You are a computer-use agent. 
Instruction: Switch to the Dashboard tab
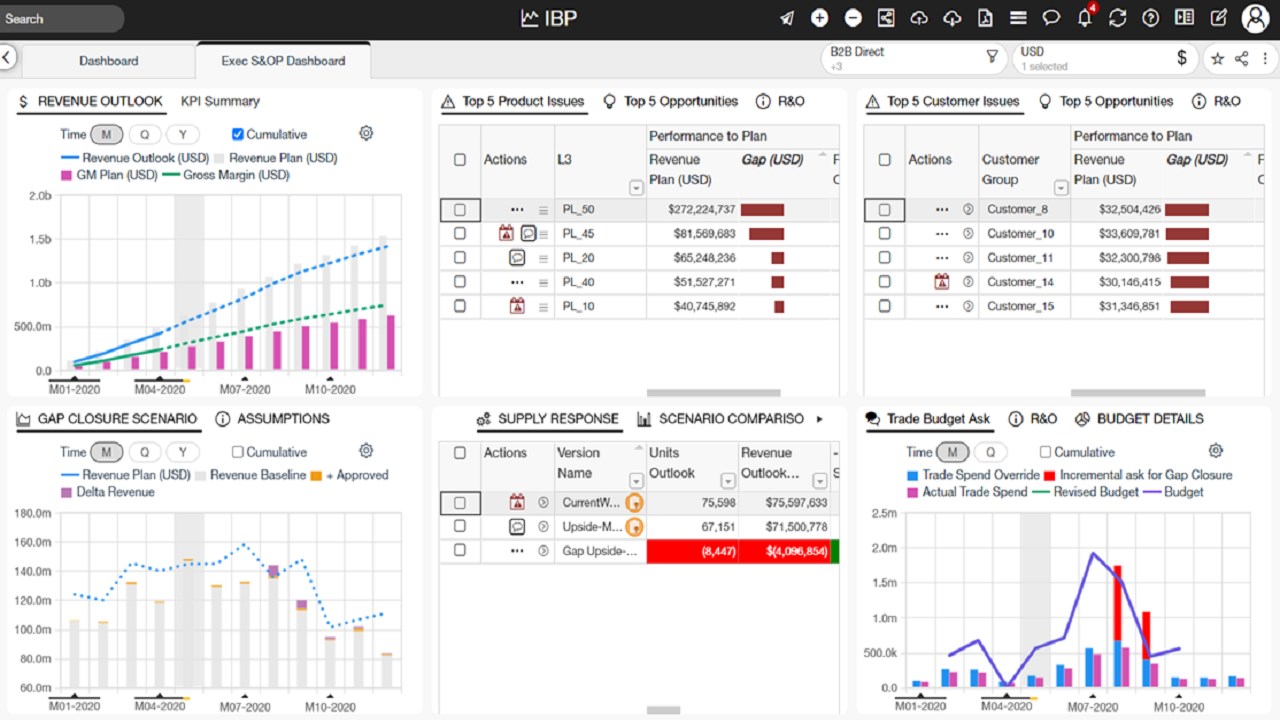point(109,61)
